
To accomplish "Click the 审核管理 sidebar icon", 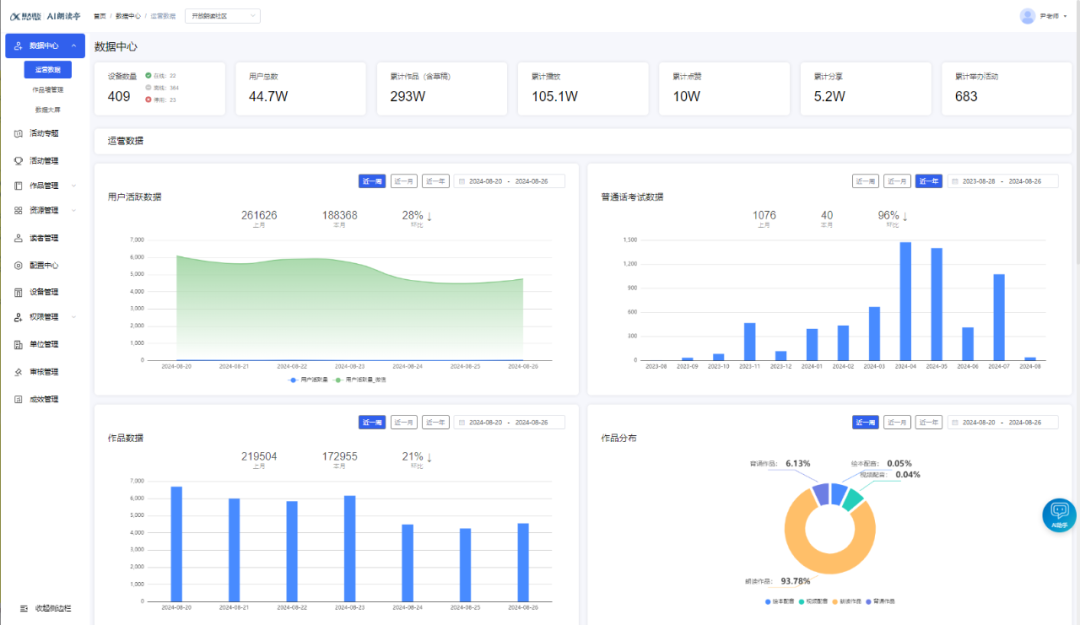I will 18,372.
